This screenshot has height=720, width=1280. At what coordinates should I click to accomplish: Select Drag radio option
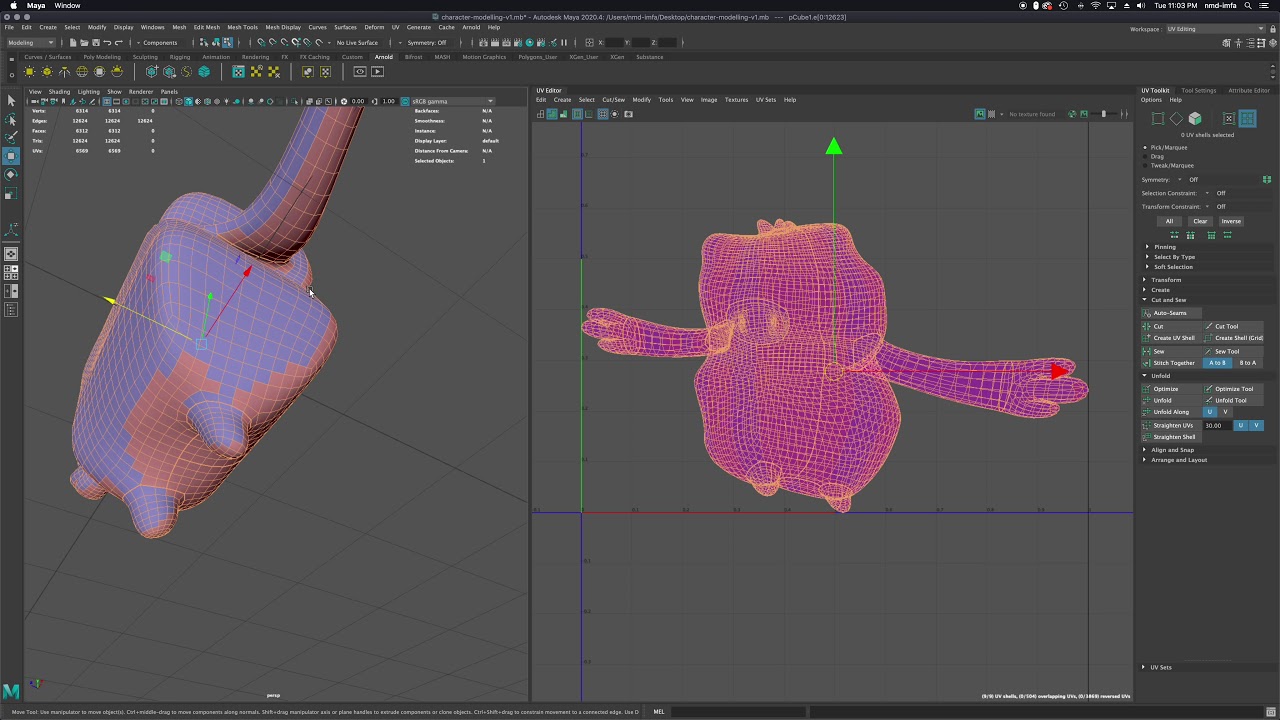pyautogui.click(x=1145, y=157)
